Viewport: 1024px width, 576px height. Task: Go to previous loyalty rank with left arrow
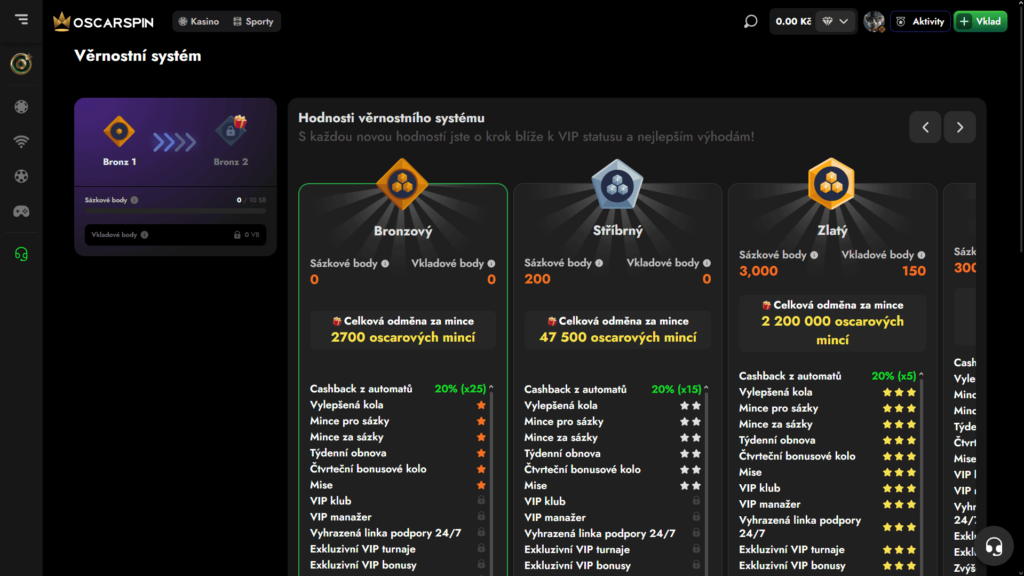(926, 127)
